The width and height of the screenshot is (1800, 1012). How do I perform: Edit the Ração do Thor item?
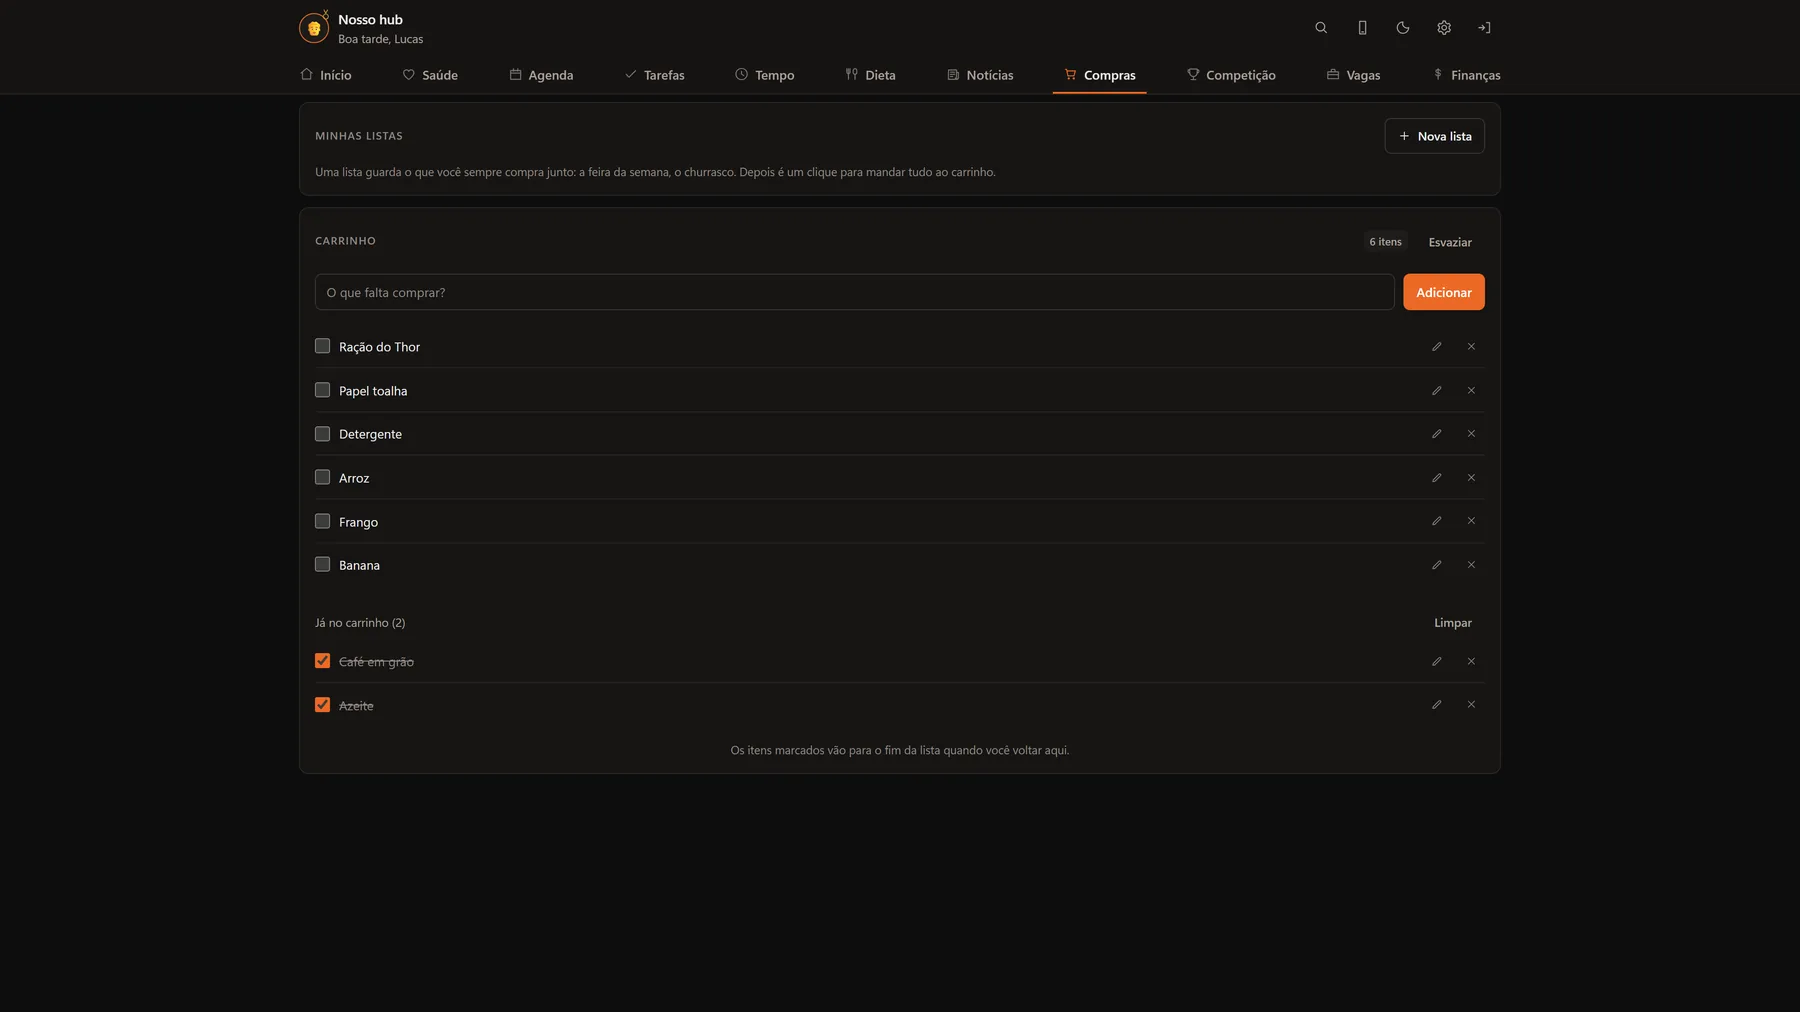[x=1437, y=347]
